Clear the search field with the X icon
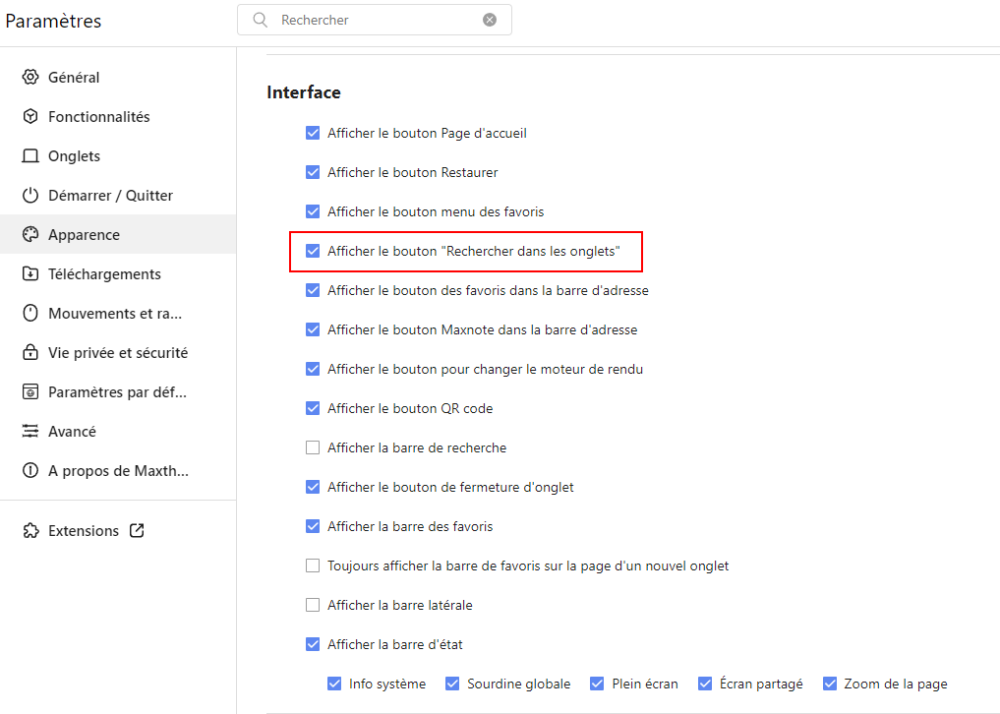Image resolution: width=1000 pixels, height=714 pixels. (x=489, y=20)
